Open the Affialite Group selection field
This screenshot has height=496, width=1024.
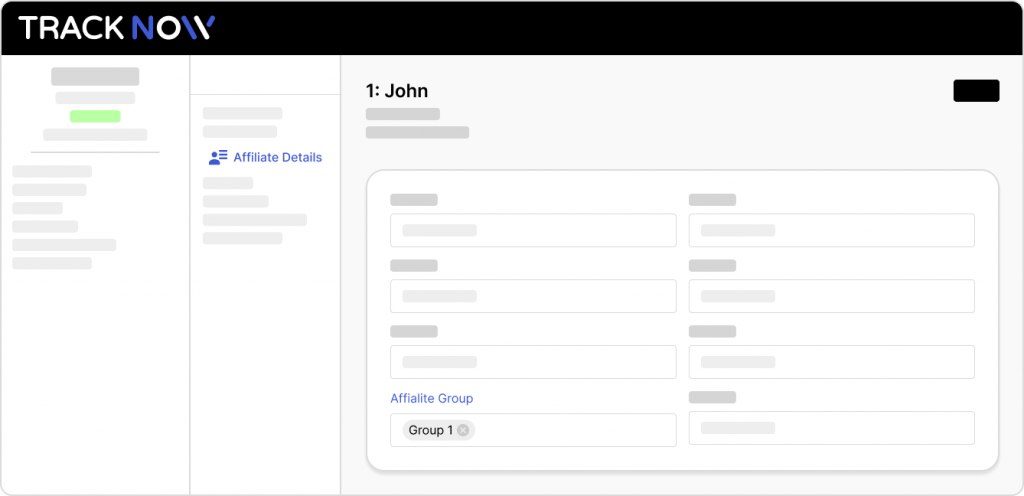(533, 430)
